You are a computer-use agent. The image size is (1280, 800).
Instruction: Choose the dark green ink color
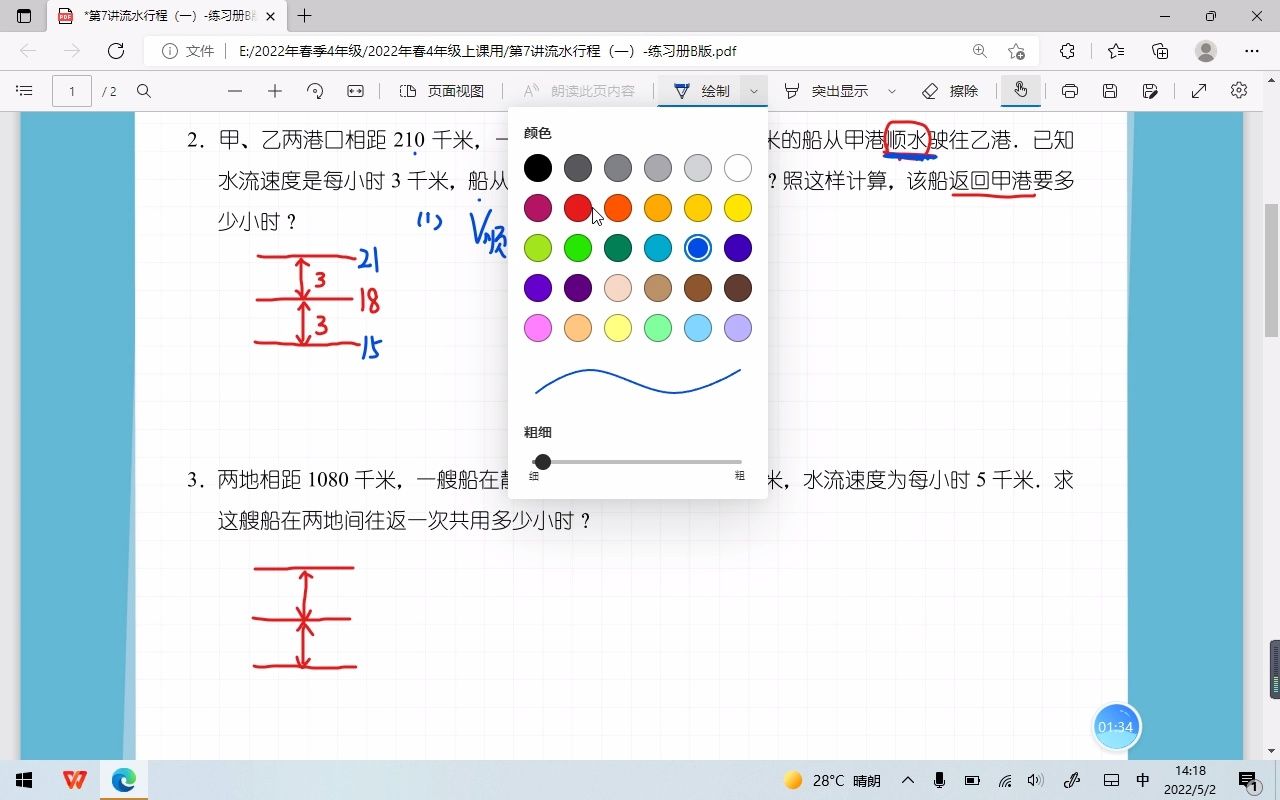pos(618,248)
